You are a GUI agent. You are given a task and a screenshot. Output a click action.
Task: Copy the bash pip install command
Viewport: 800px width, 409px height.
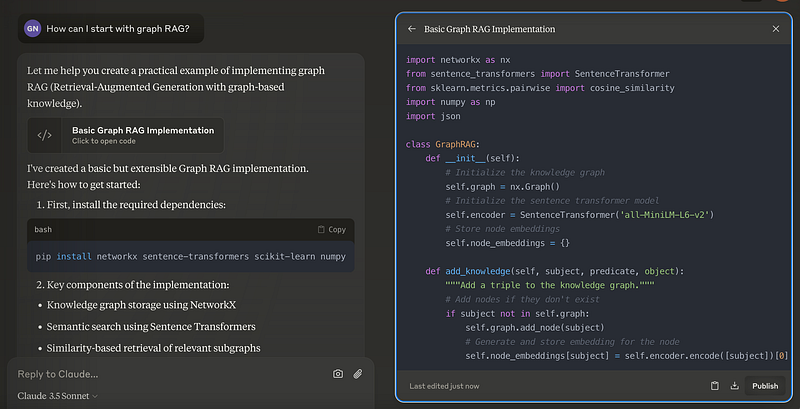pyautogui.click(x=332, y=229)
